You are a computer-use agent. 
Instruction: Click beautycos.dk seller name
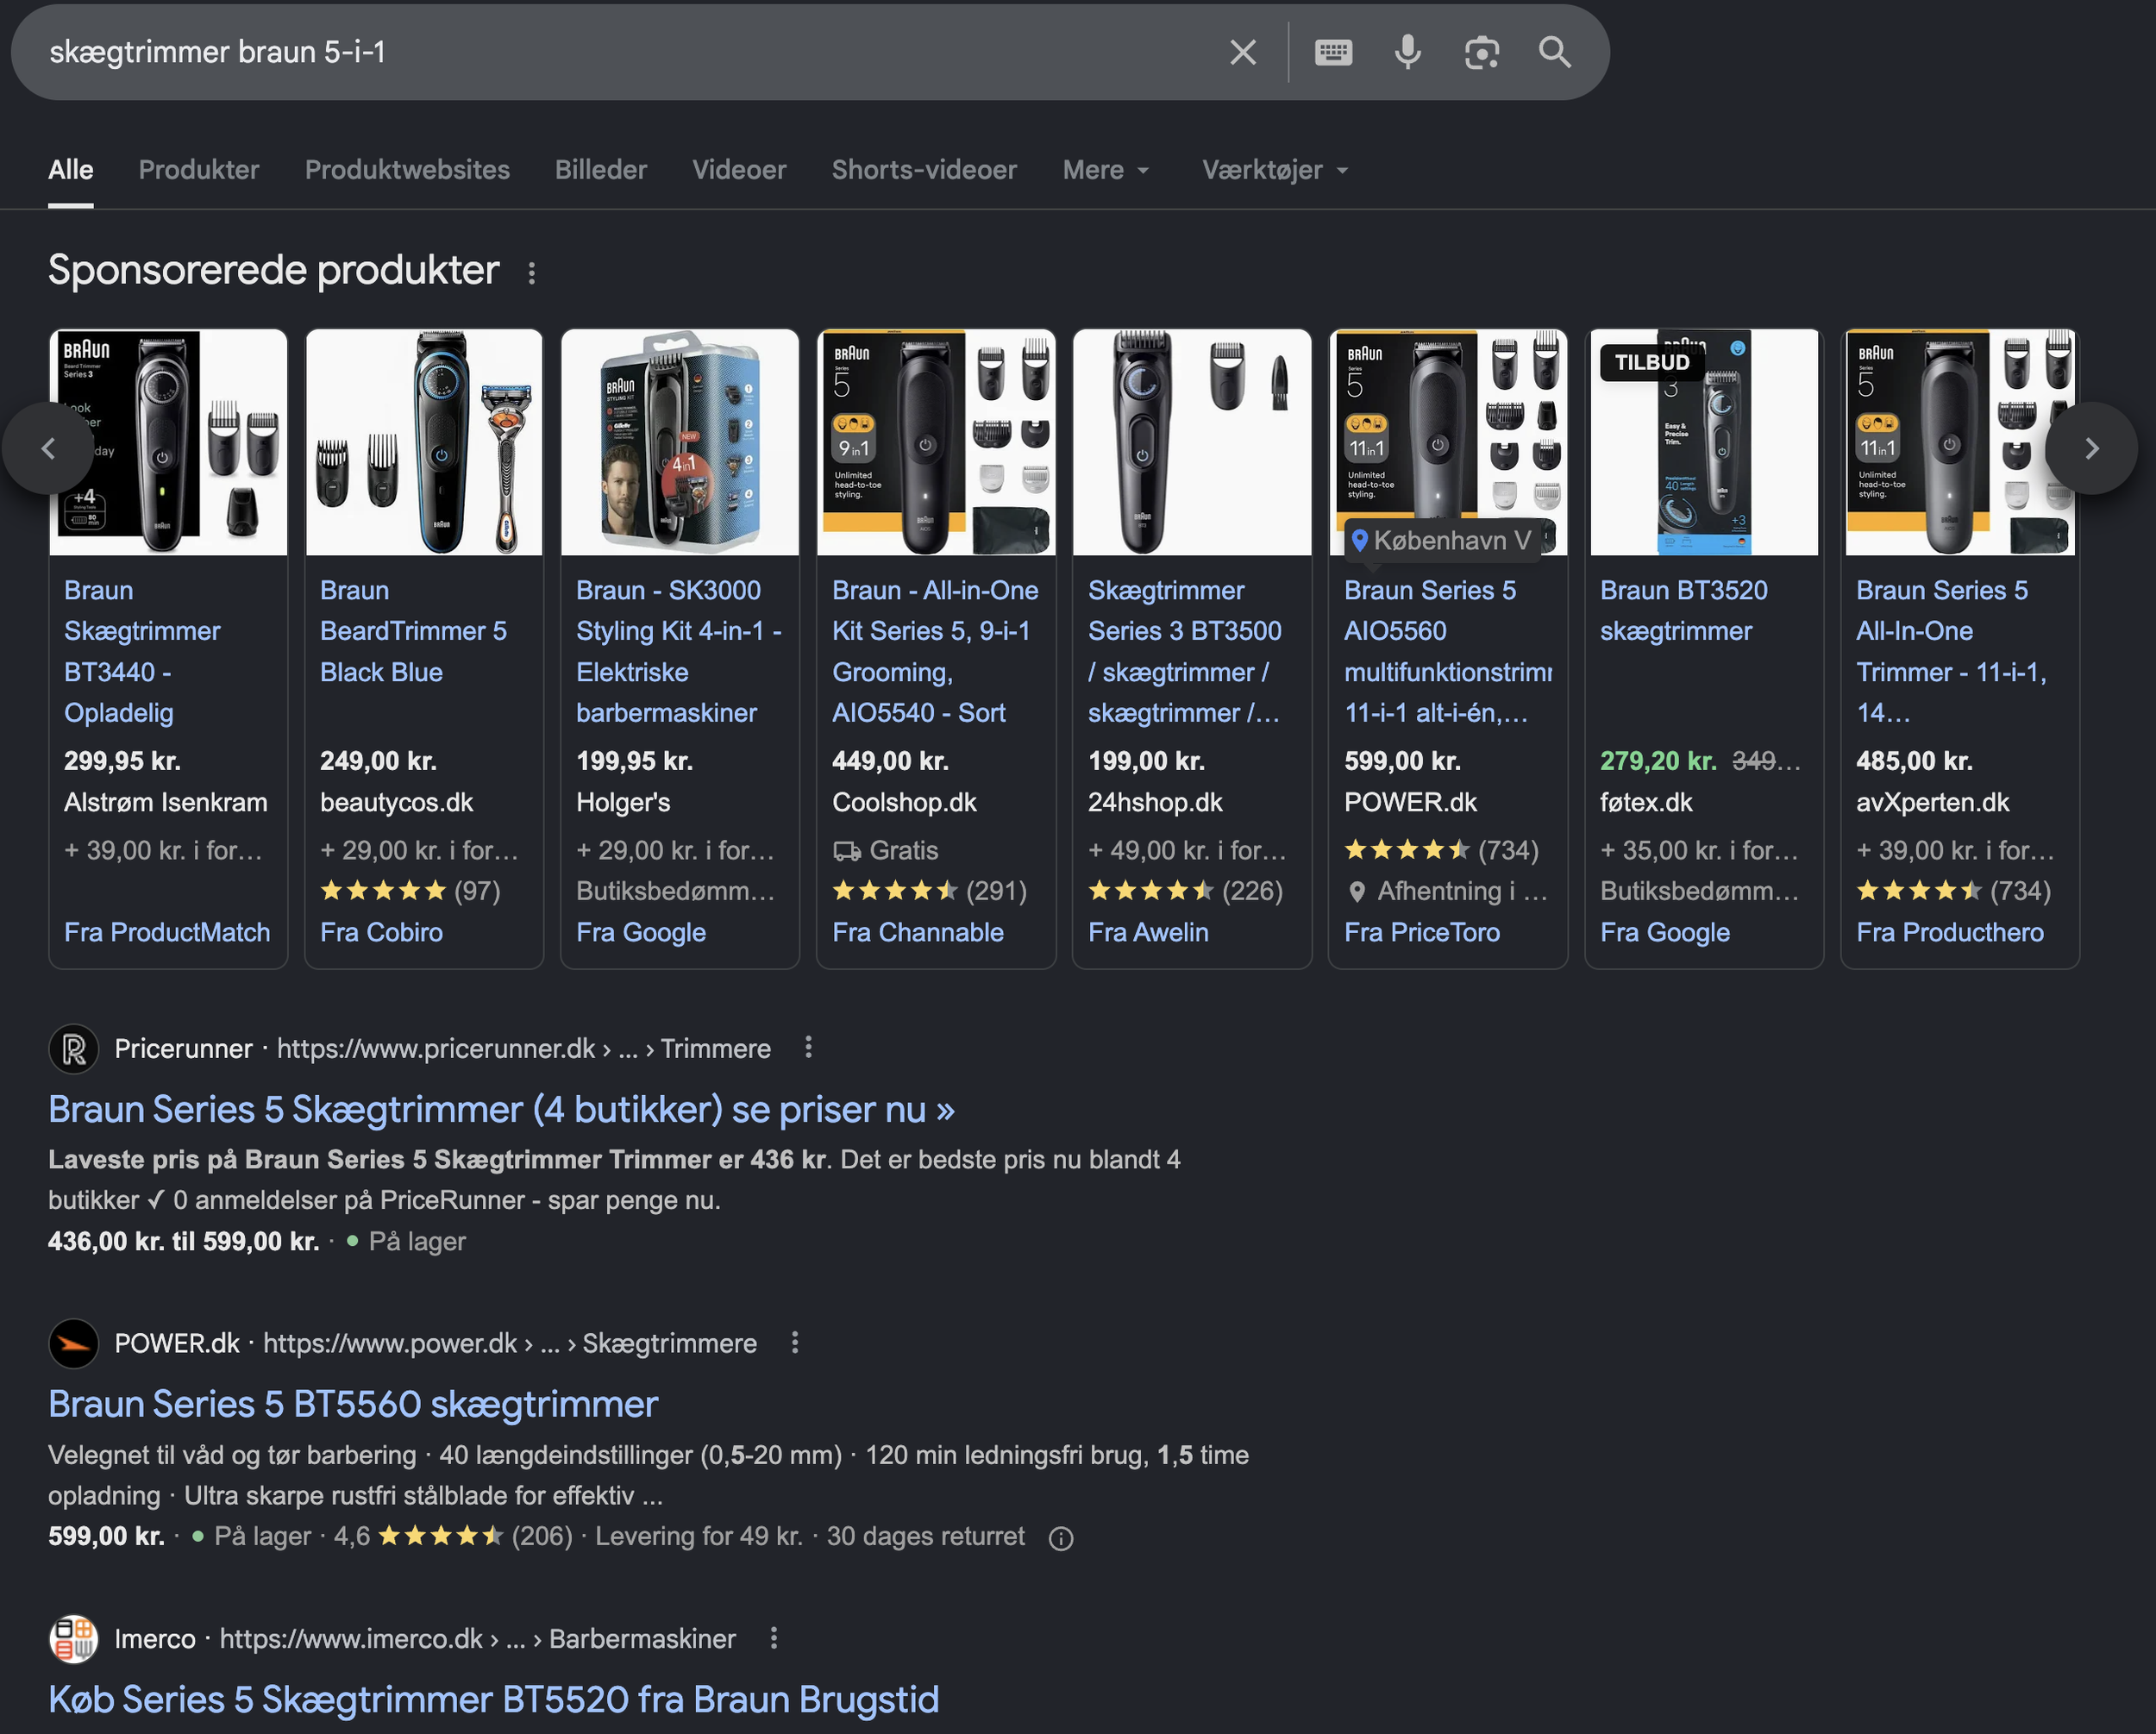pyautogui.click(x=397, y=802)
